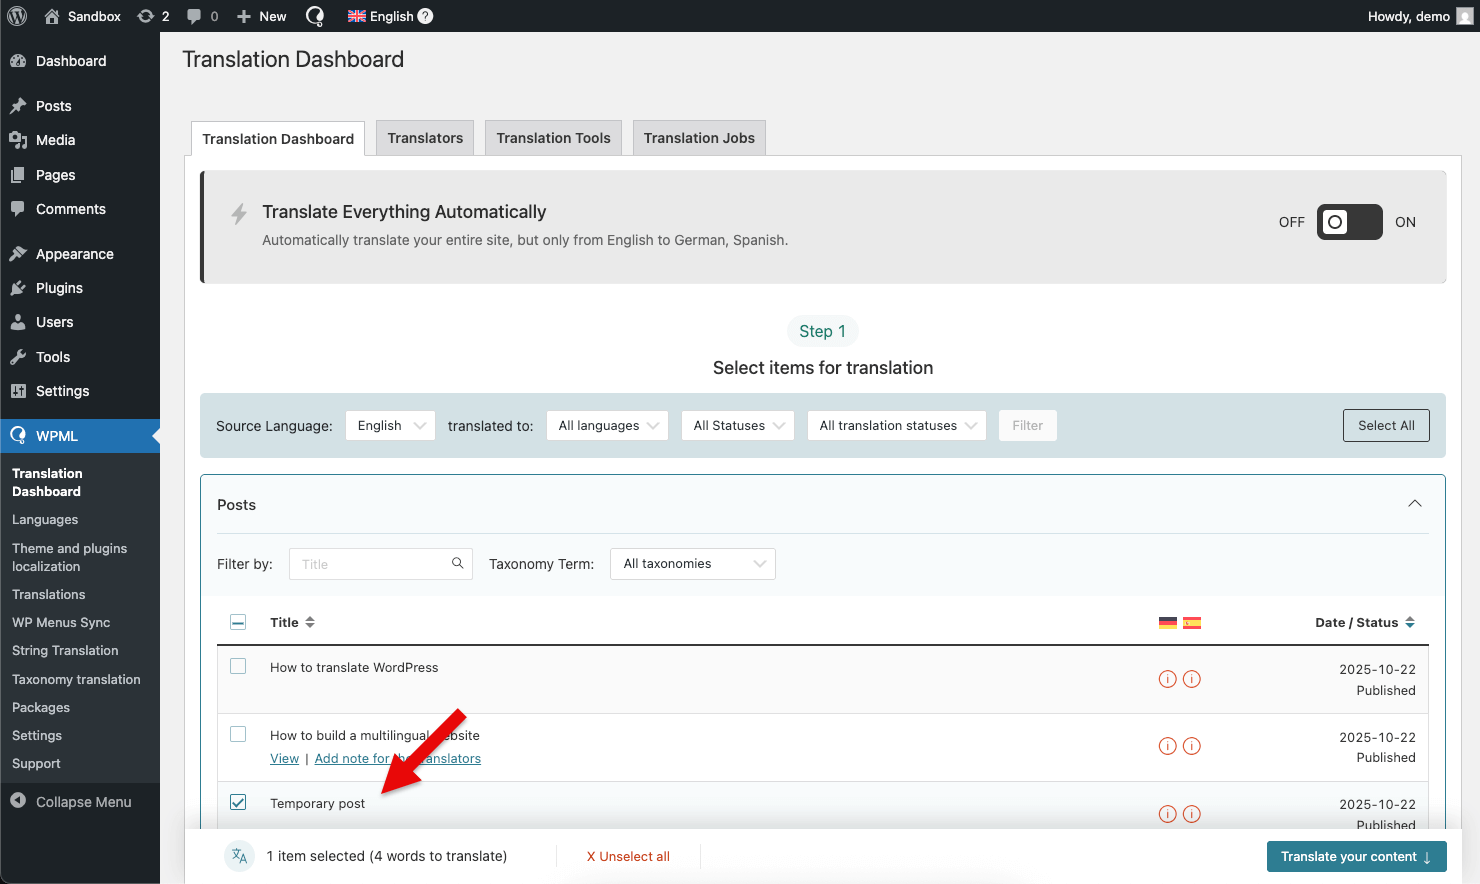The width and height of the screenshot is (1480, 884).
Task: Click the WordPress logo in admin bar
Action: click(17, 16)
